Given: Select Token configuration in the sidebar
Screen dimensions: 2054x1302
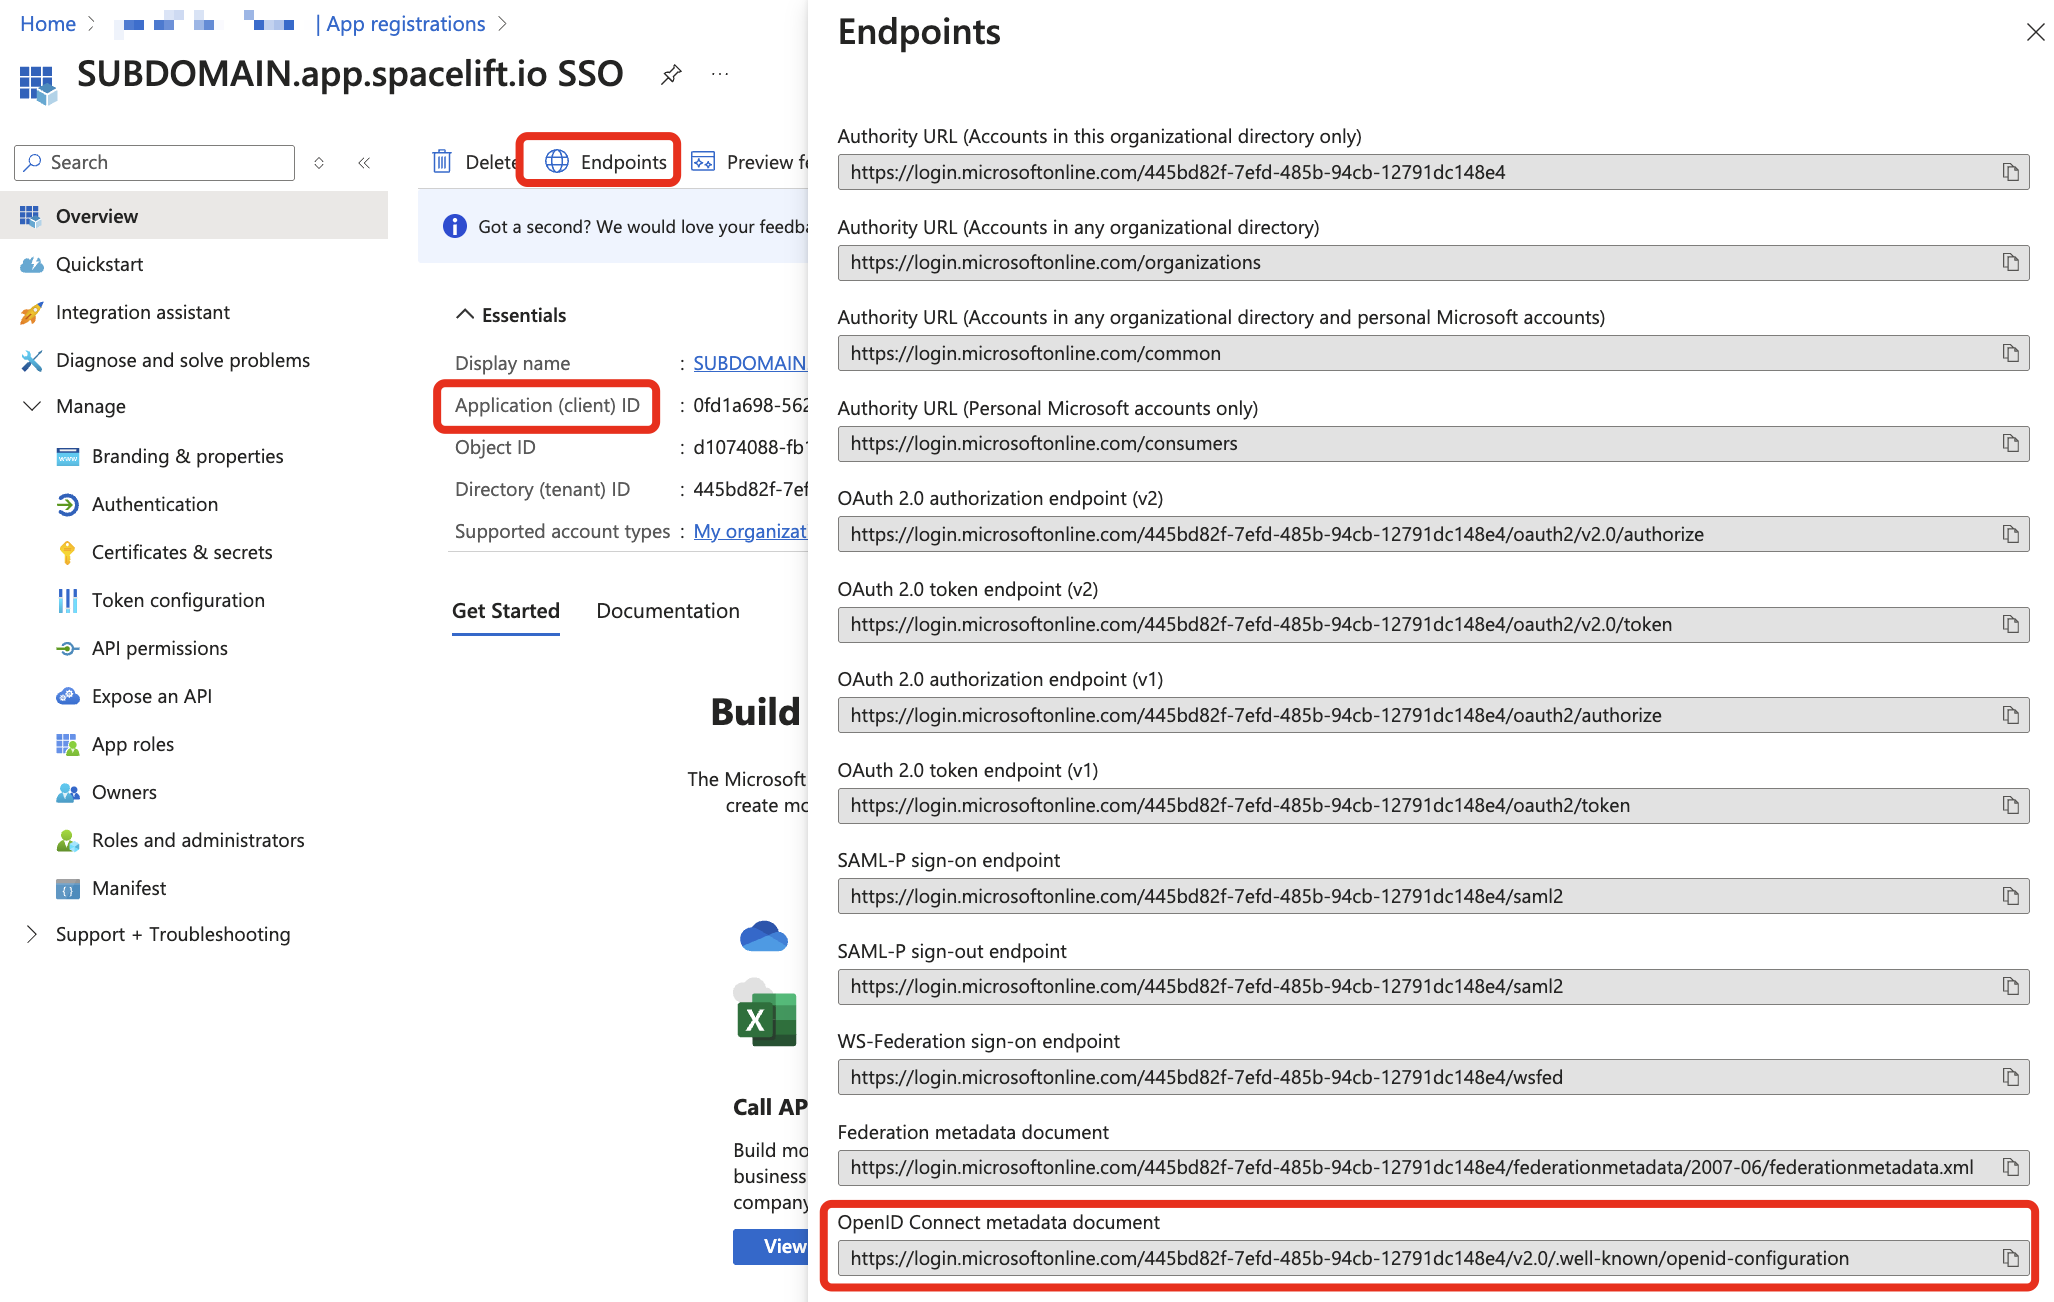Looking at the screenshot, I should [178, 600].
